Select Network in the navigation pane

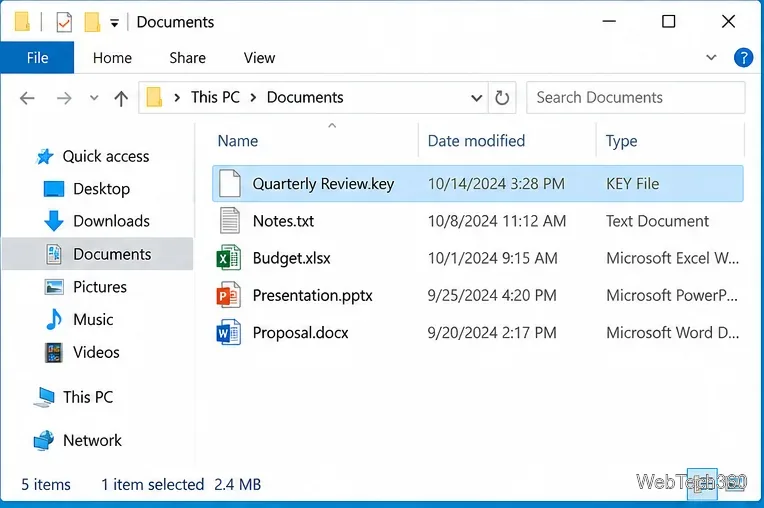(92, 440)
